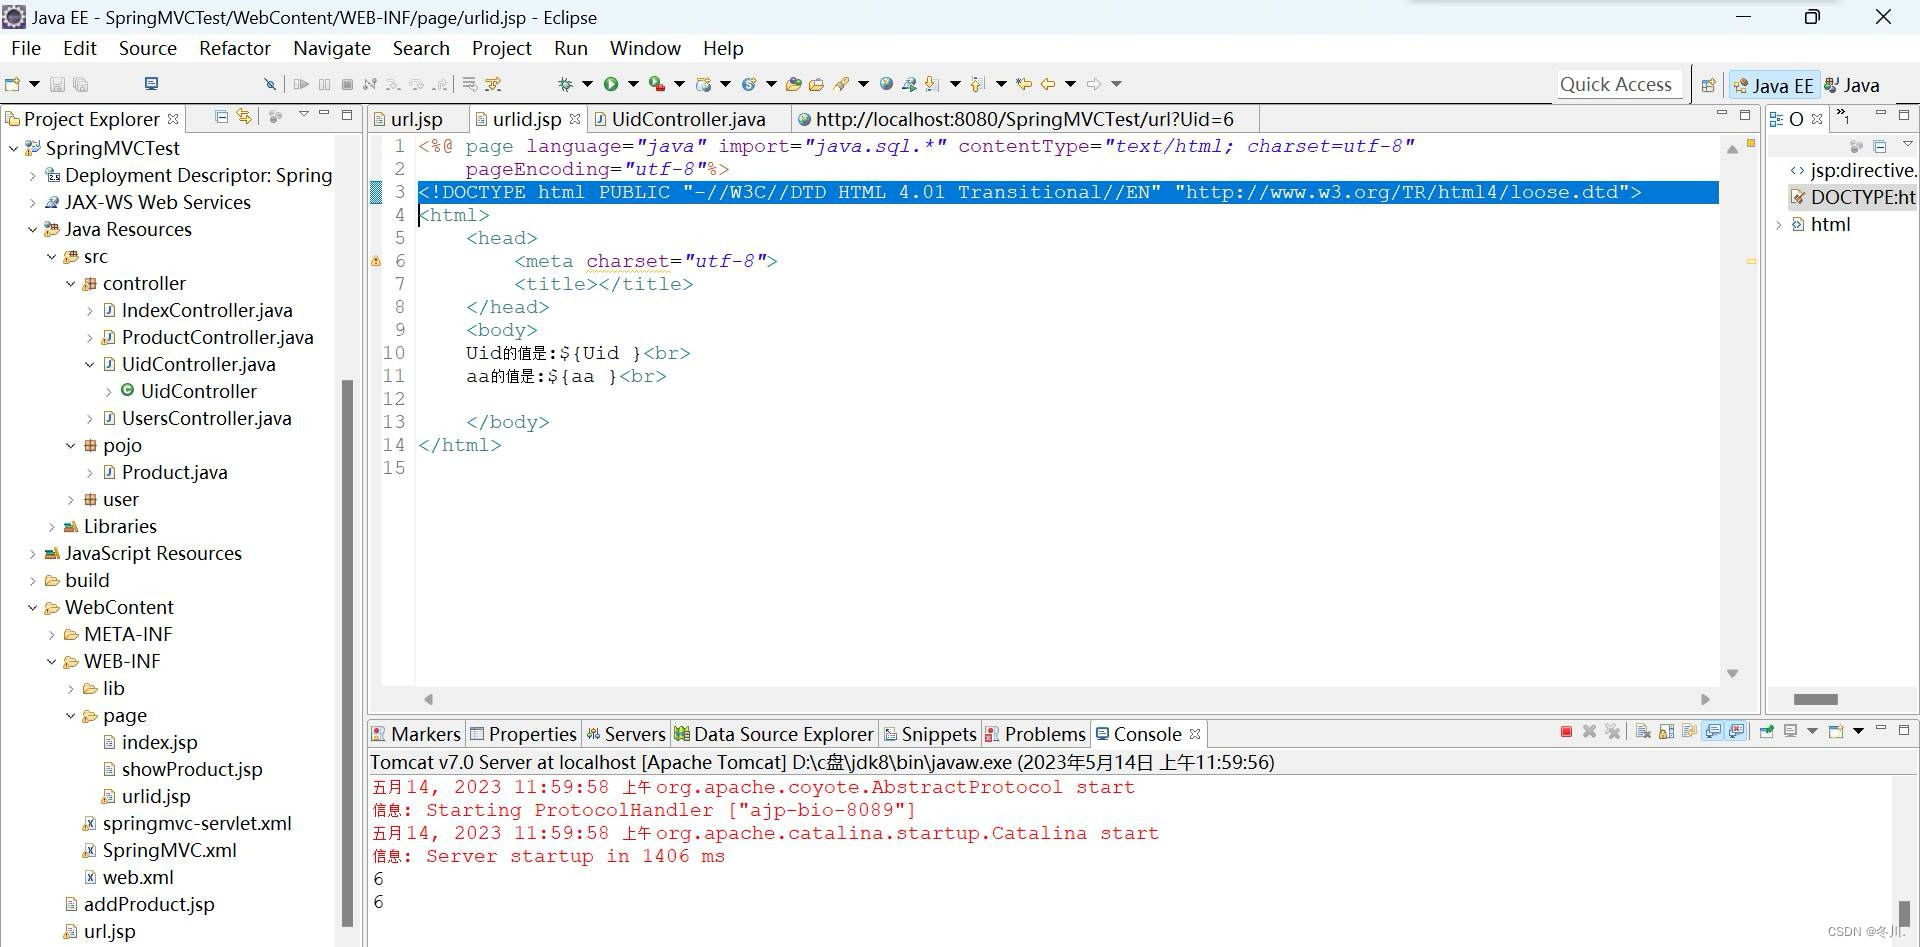Click the Save toolbar icon
This screenshot has height=947, width=1920.
click(x=57, y=84)
